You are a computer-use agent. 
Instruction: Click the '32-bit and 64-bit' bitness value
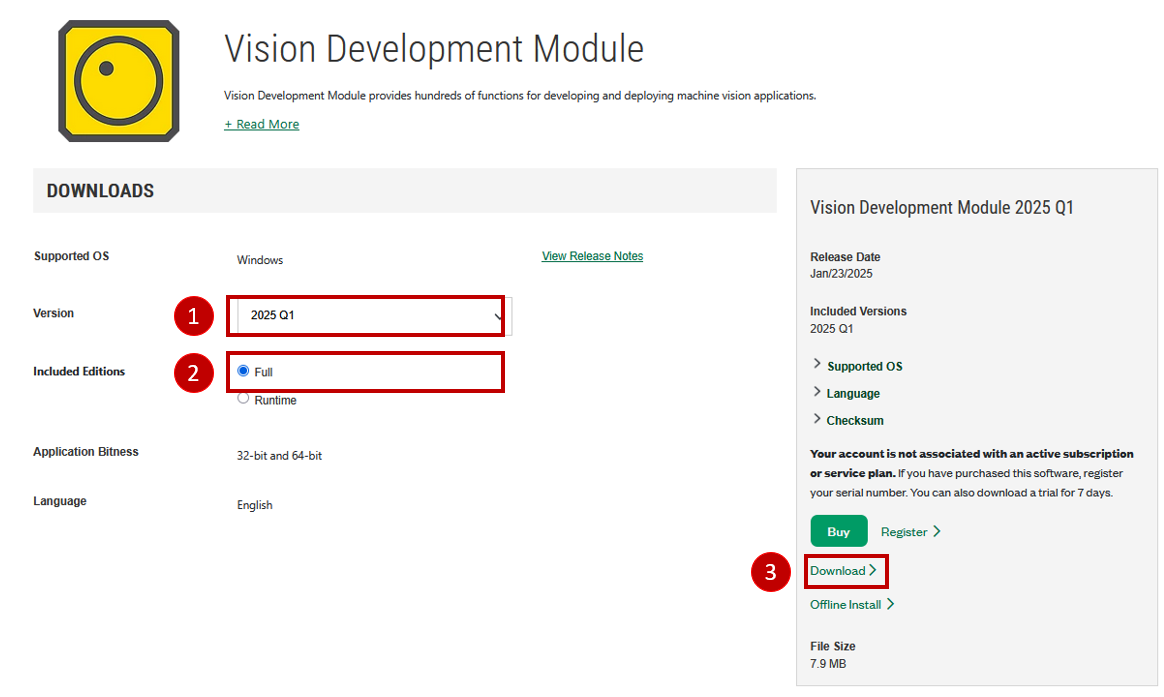click(x=279, y=456)
